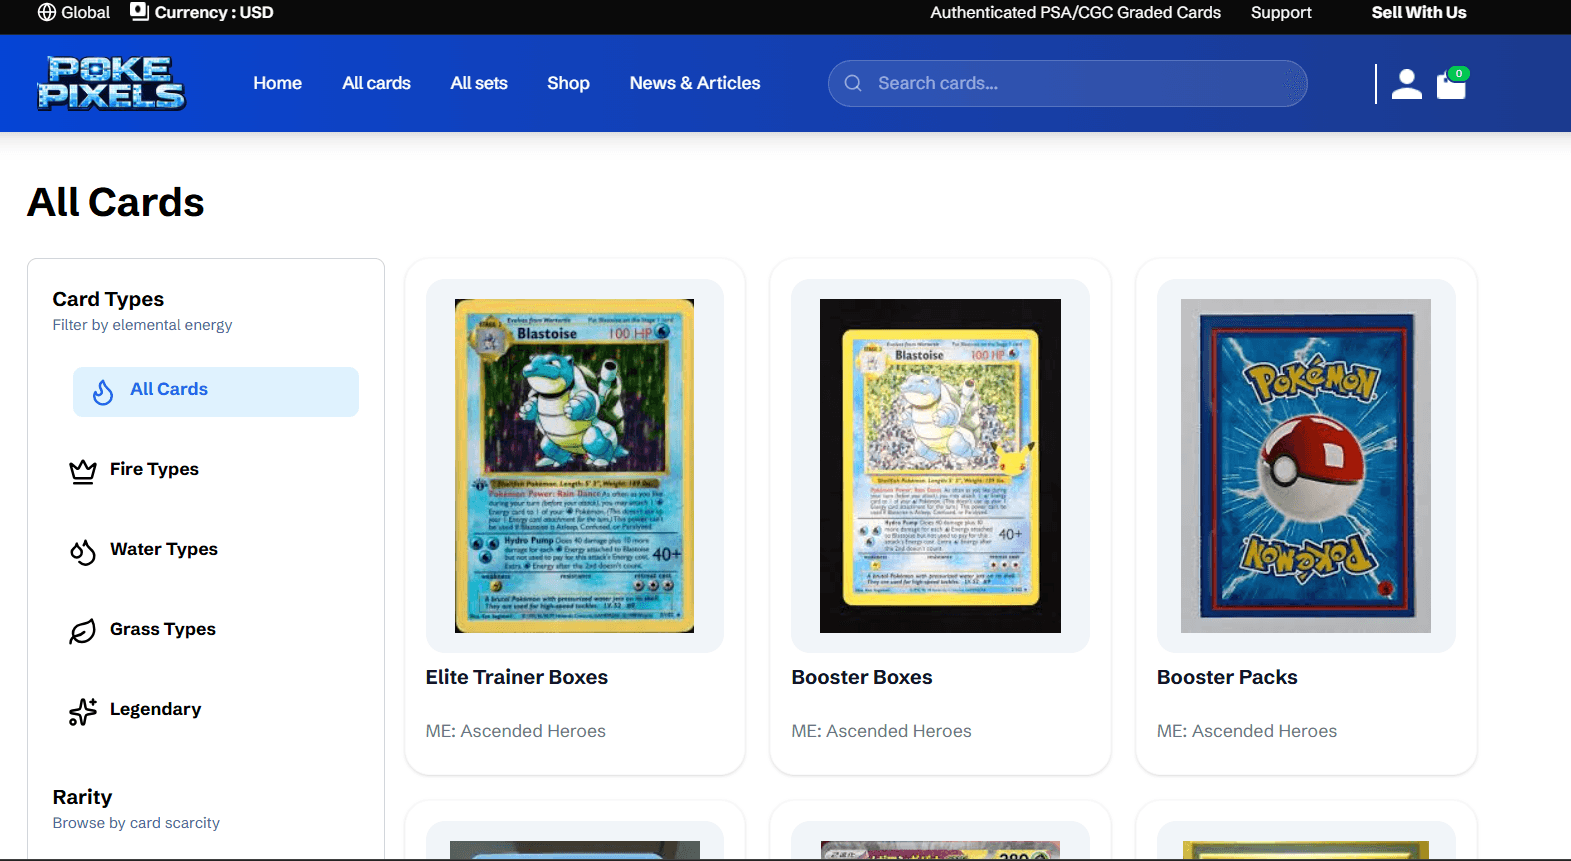1571x861 pixels.
Task: Click the Card Types heading
Action: click(x=108, y=299)
